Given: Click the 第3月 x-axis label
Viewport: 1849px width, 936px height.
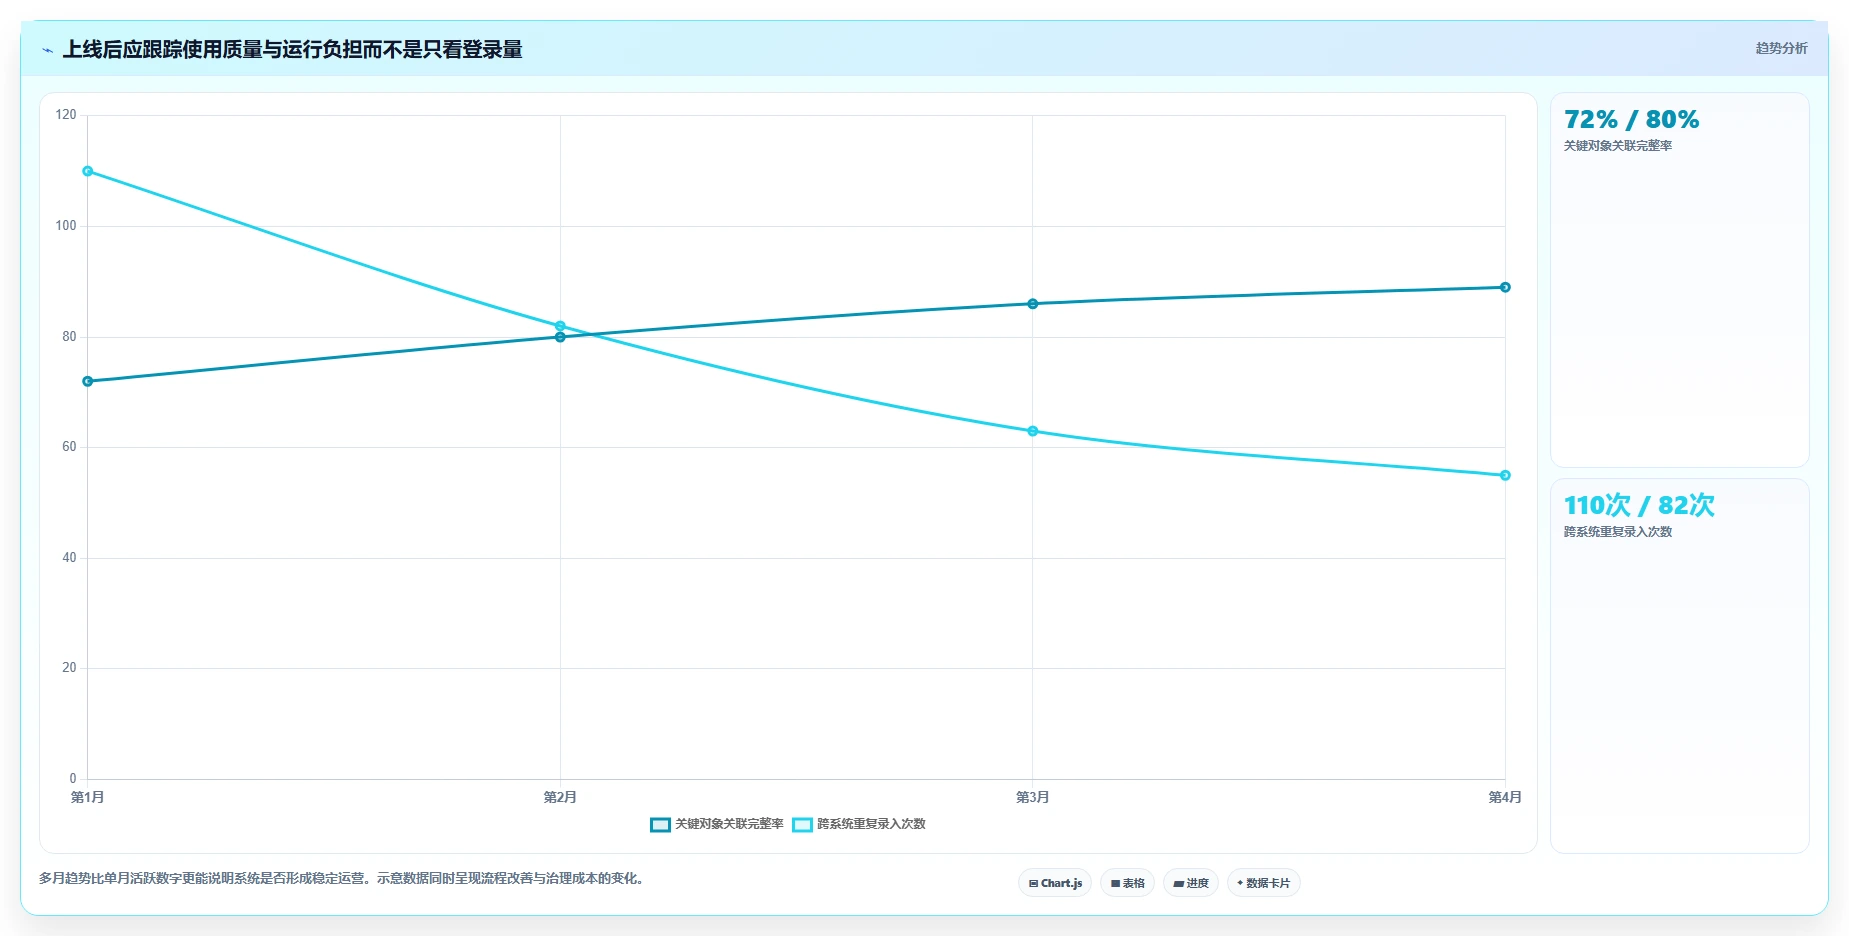Looking at the screenshot, I should (1033, 797).
